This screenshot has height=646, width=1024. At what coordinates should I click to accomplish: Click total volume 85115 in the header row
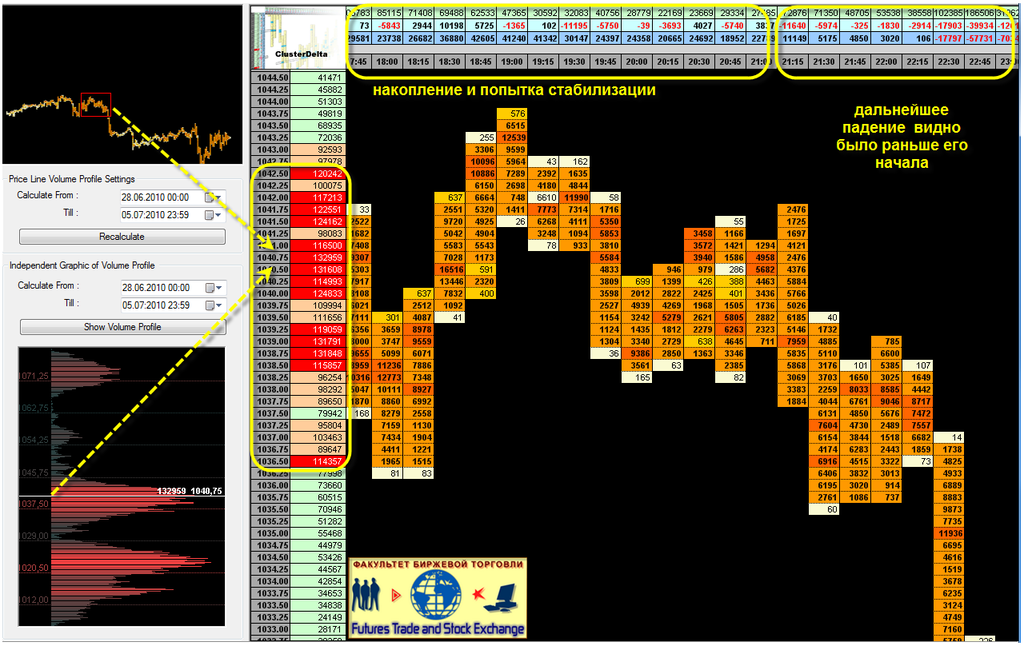tap(387, 13)
